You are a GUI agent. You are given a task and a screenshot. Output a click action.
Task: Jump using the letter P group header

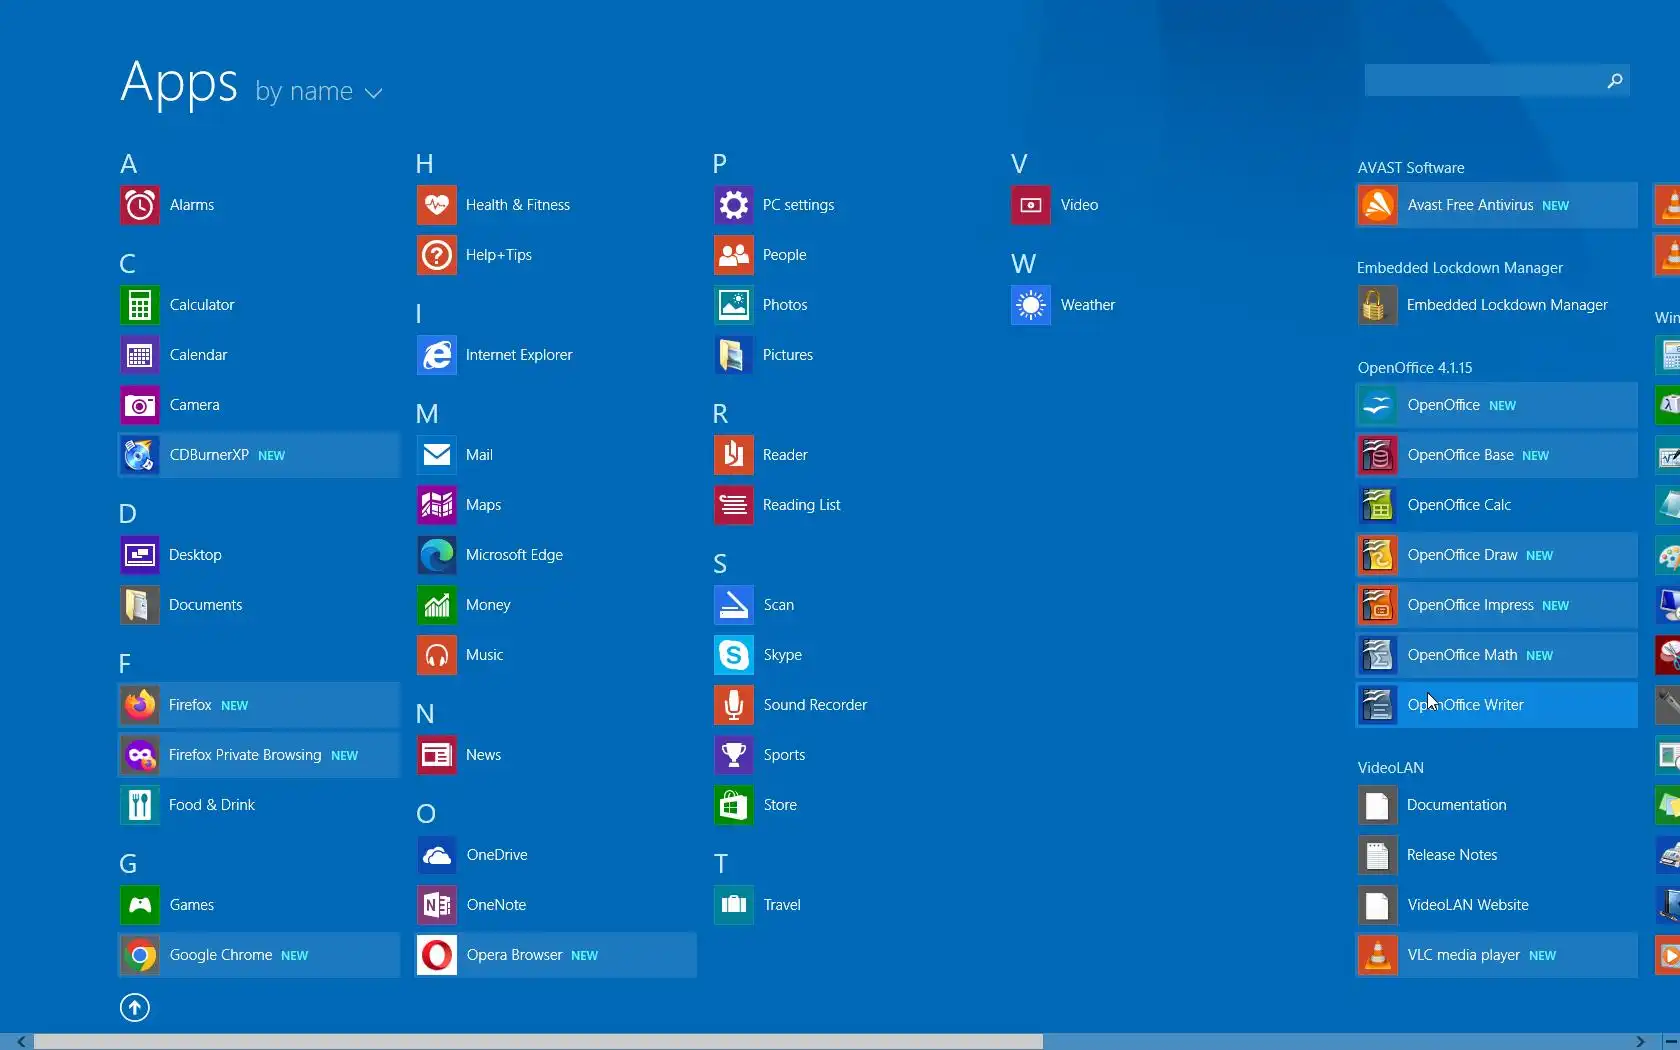720,163
